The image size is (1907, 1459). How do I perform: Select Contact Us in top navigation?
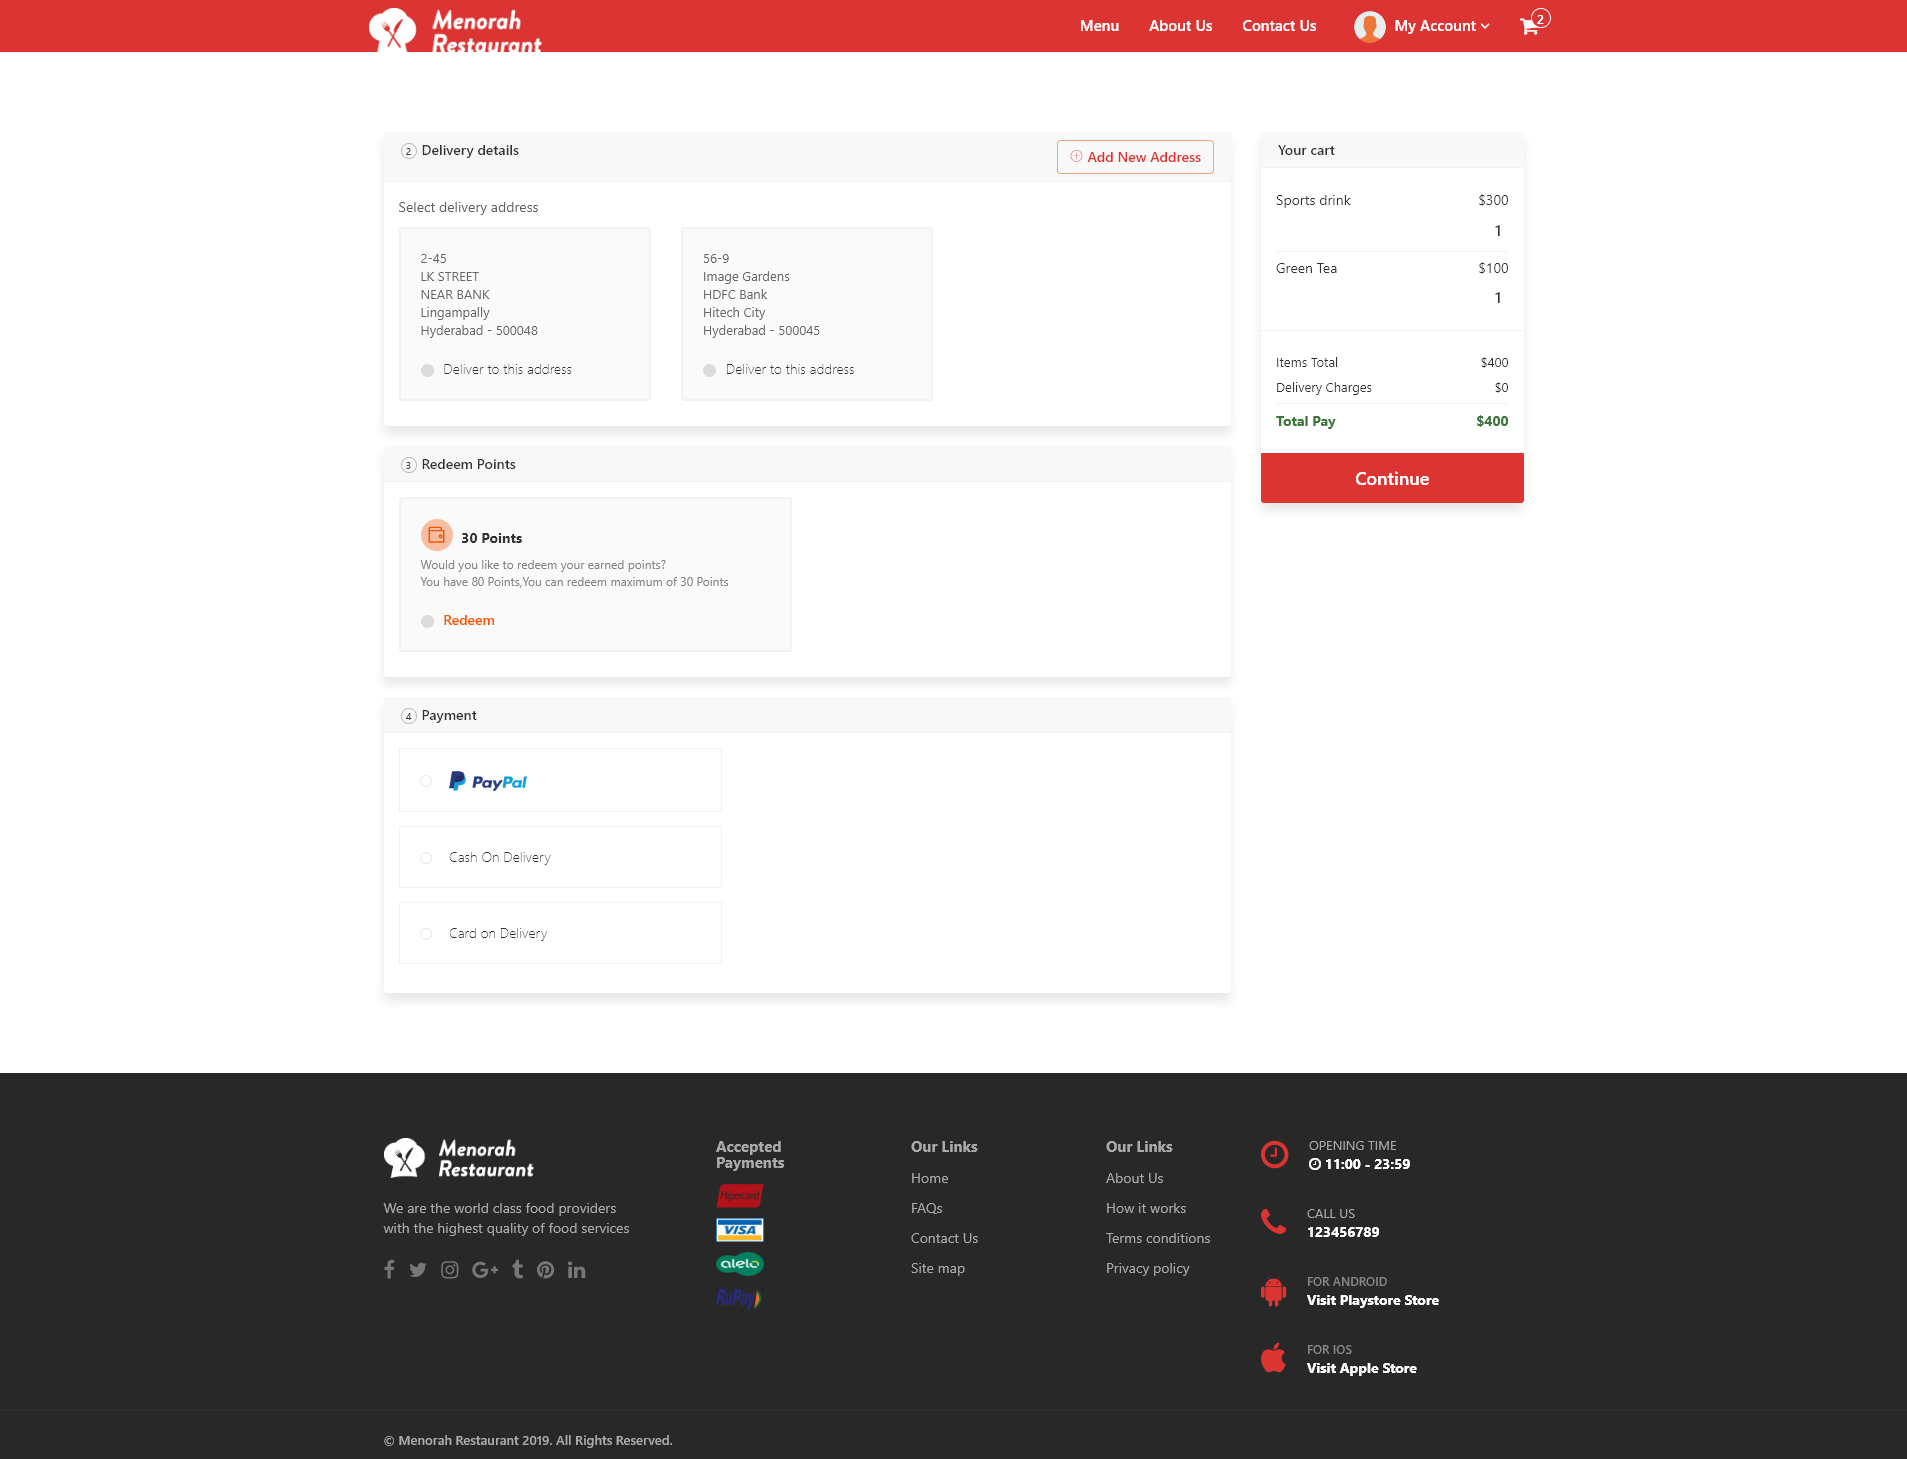point(1279,26)
